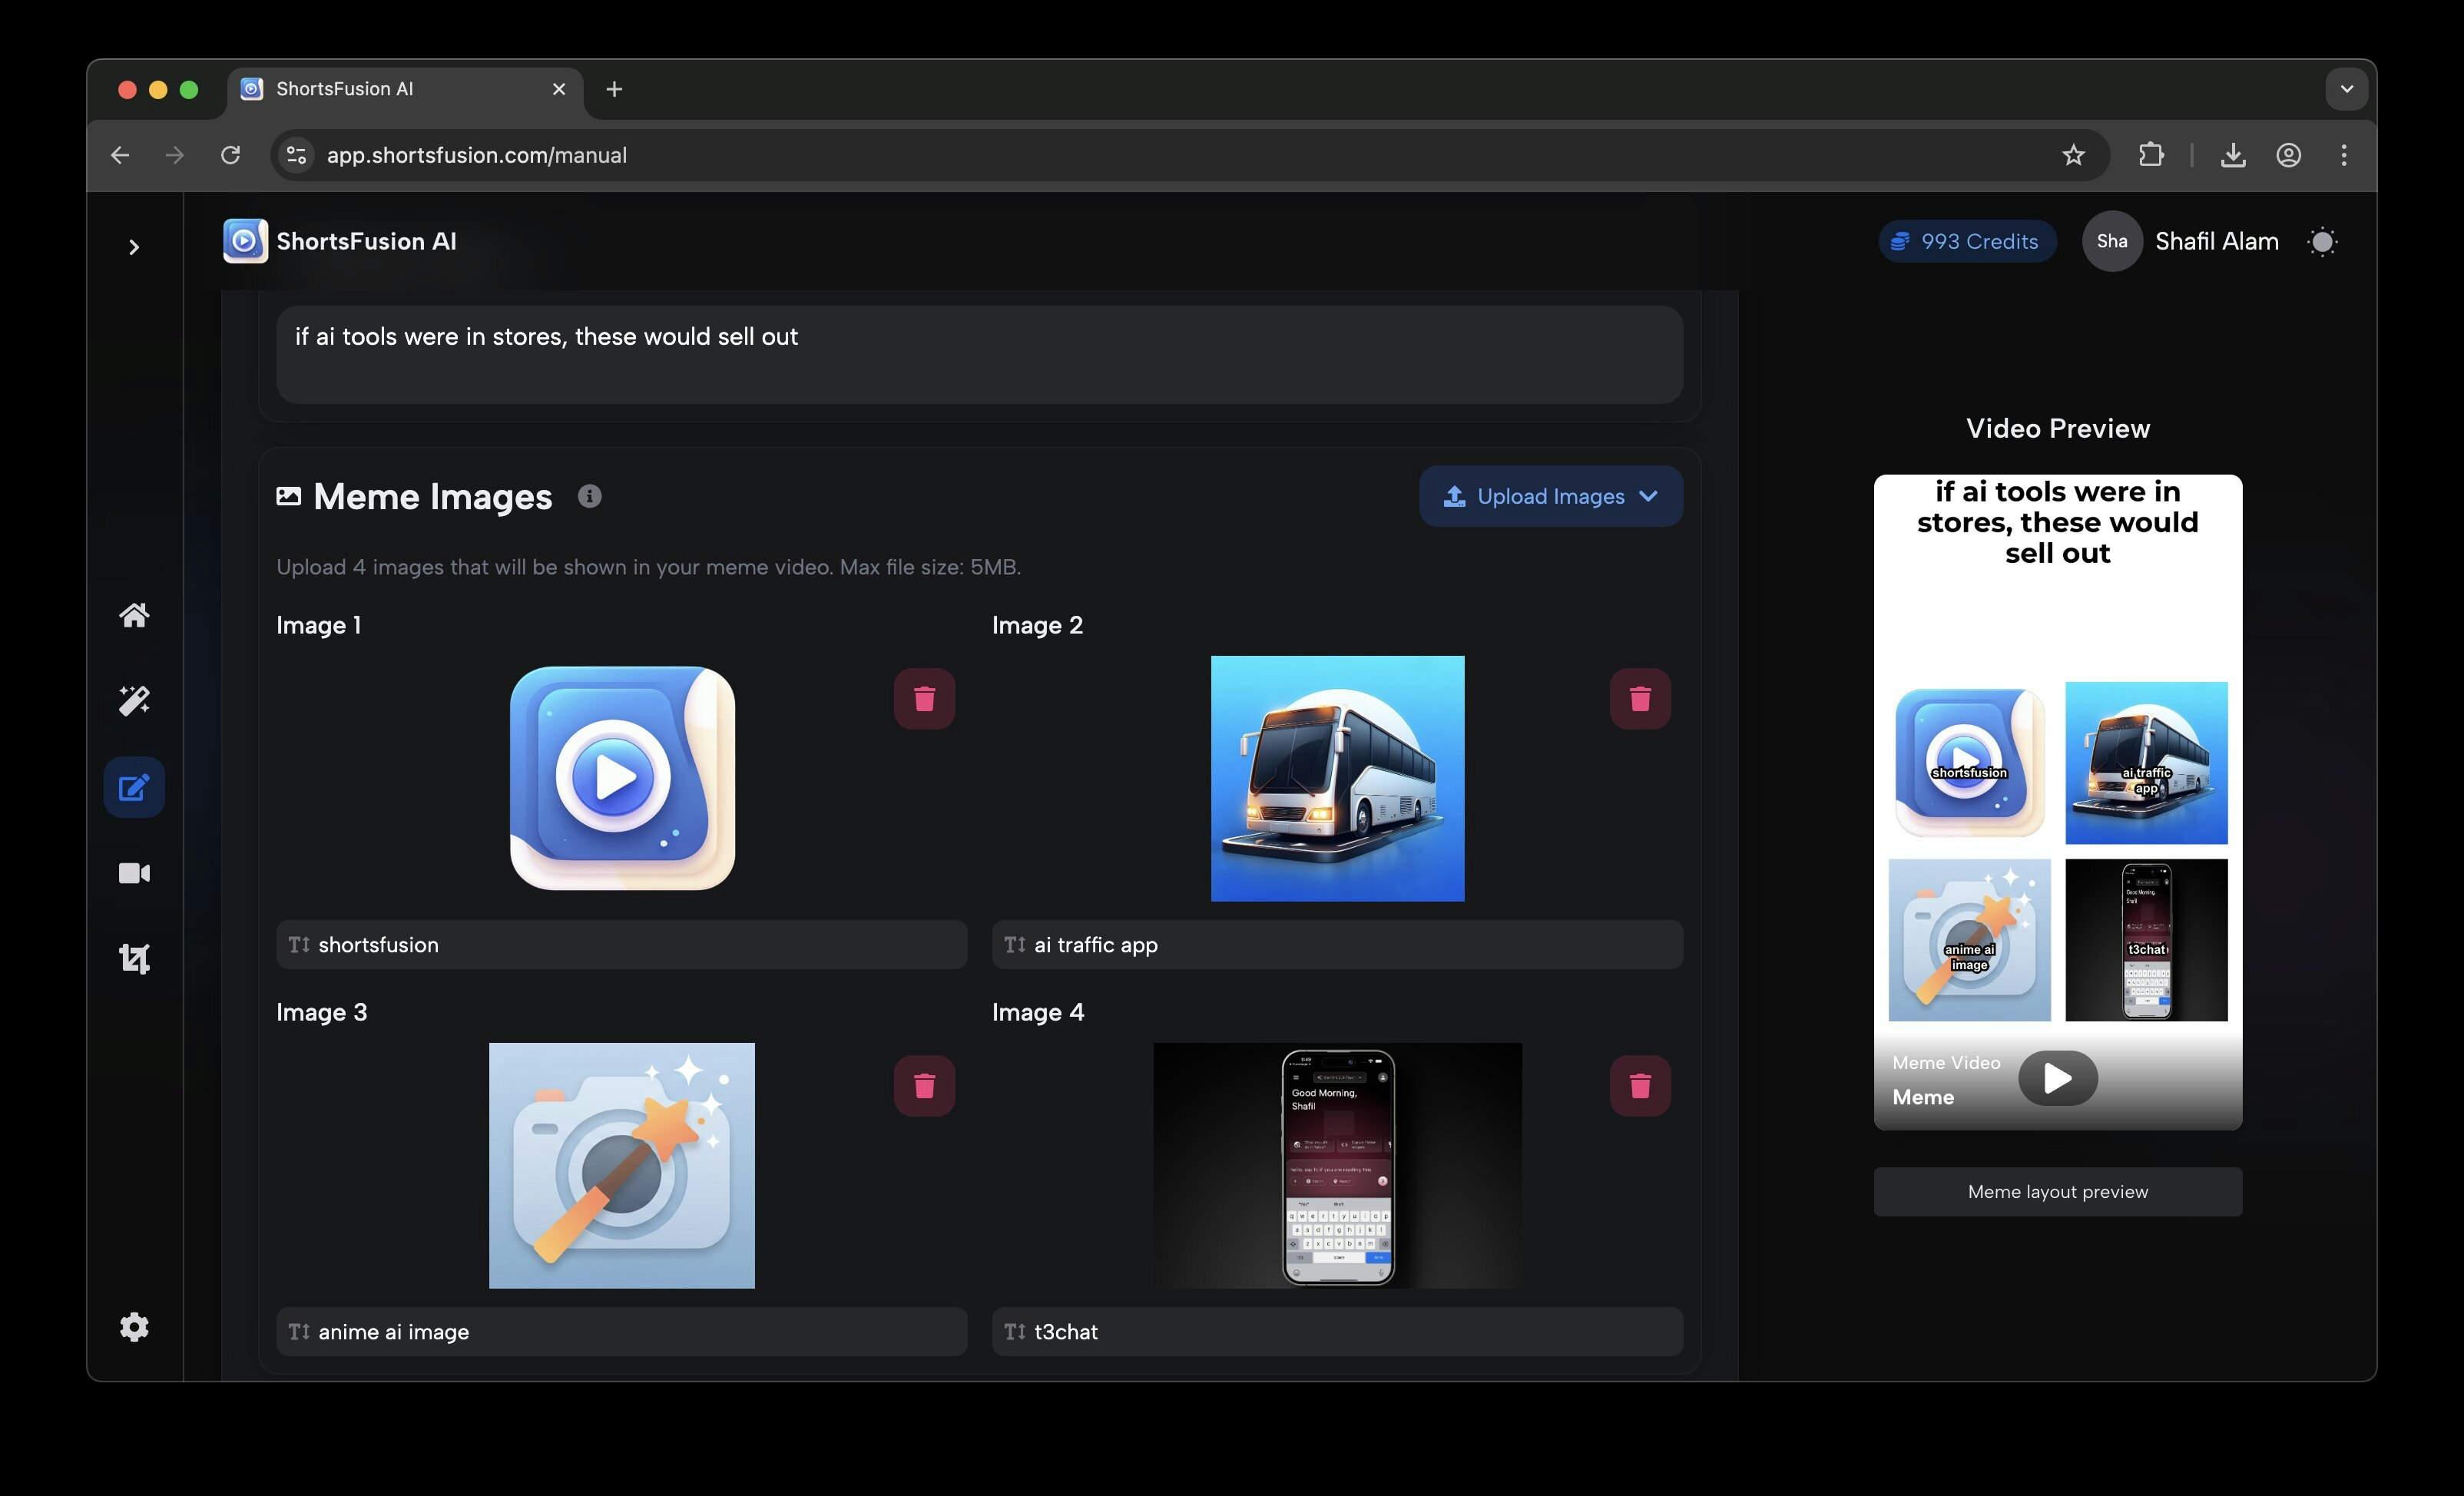Open a new browser tab
The height and width of the screenshot is (1496, 2464).
click(x=614, y=89)
